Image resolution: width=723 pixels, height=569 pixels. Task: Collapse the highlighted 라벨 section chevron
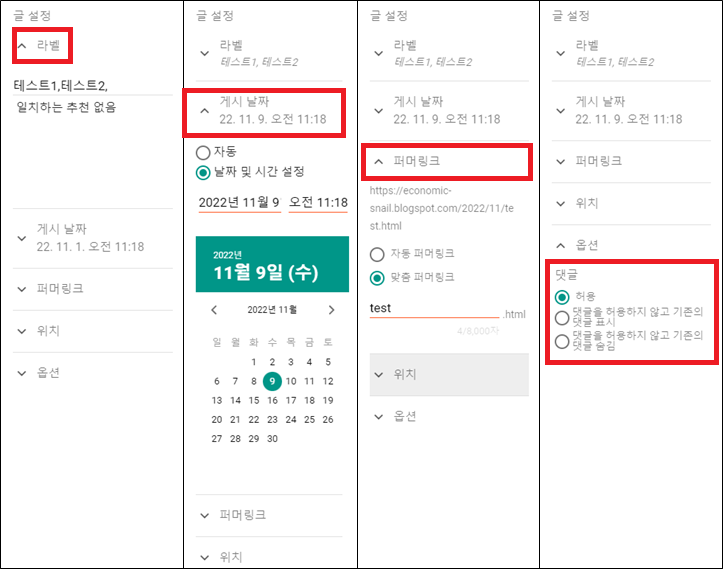pos(22,46)
